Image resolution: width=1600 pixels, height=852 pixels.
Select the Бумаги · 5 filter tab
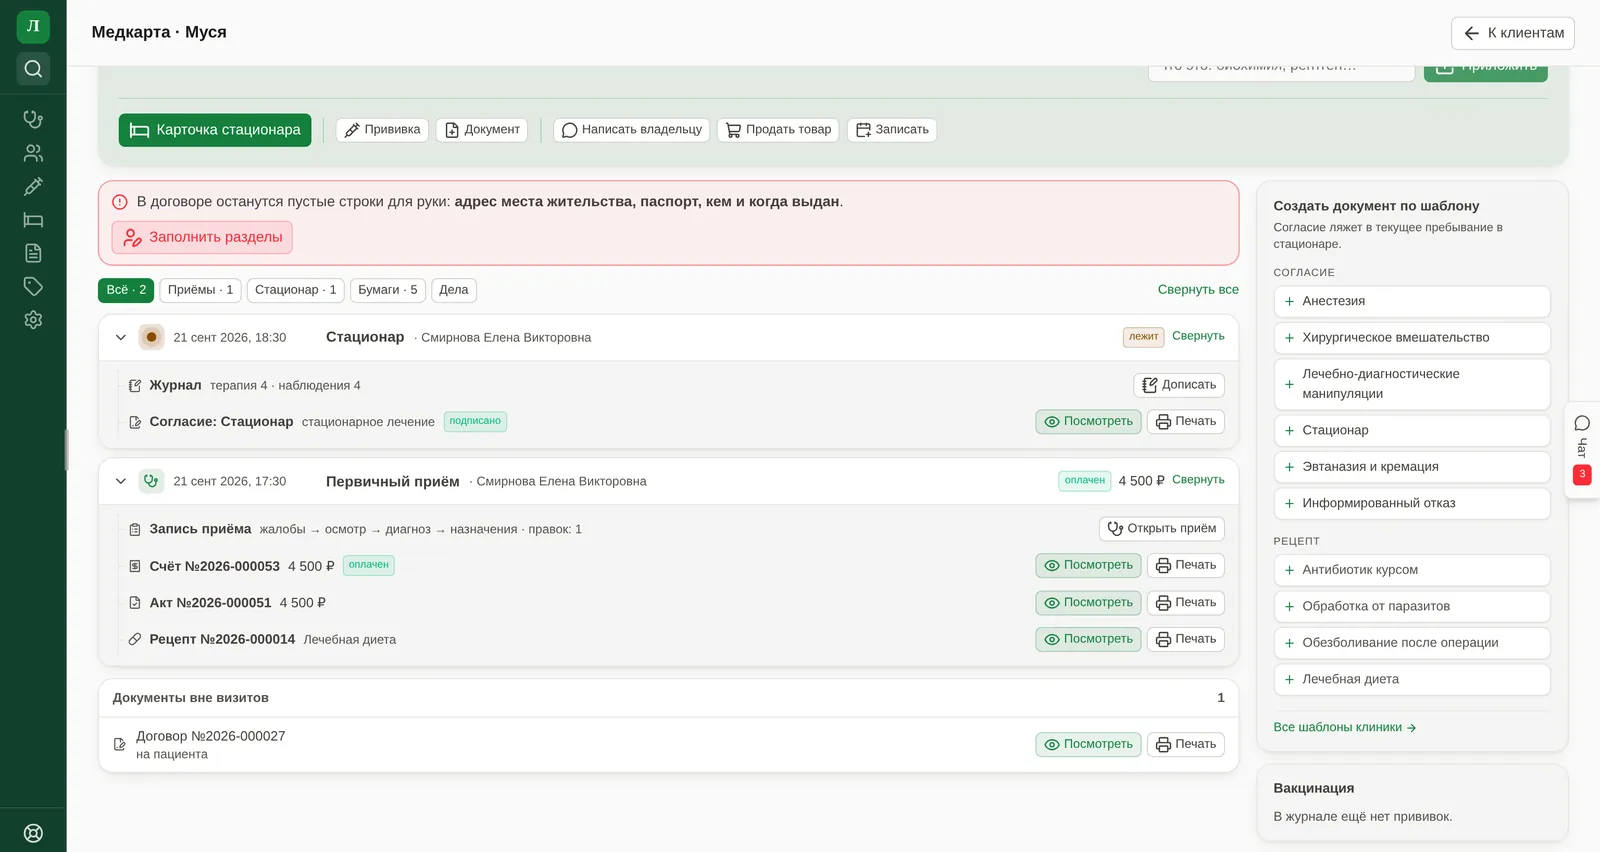coord(388,290)
